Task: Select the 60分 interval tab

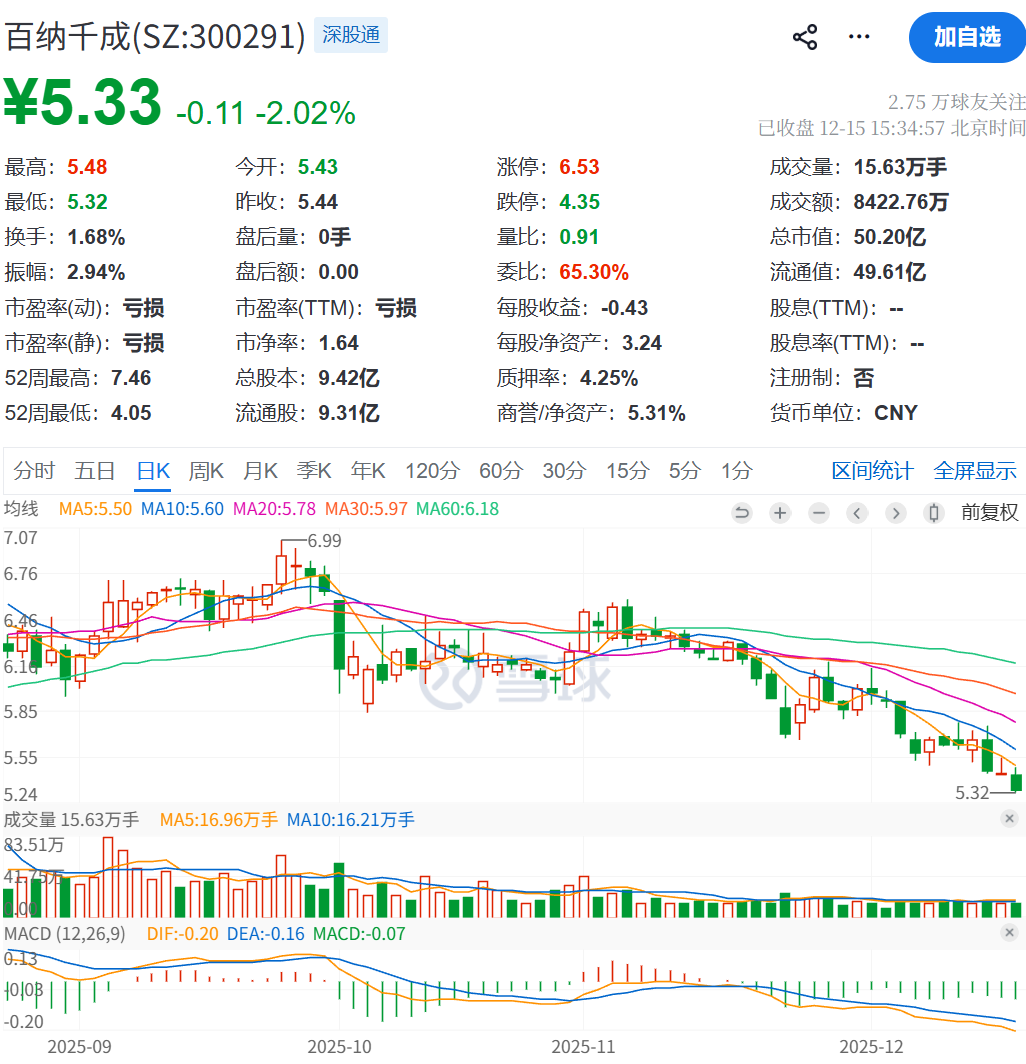Action: (x=500, y=471)
